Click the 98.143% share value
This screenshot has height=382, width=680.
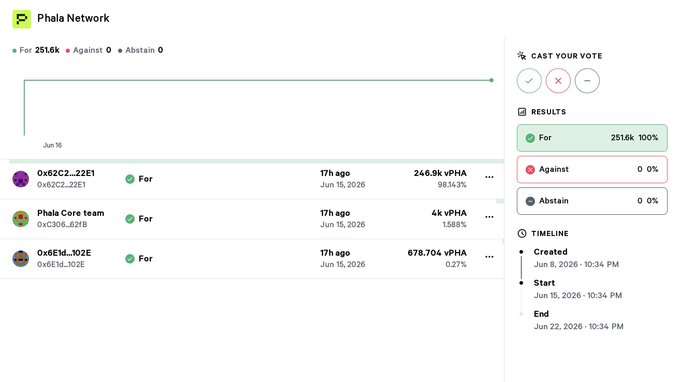click(x=452, y=185)
